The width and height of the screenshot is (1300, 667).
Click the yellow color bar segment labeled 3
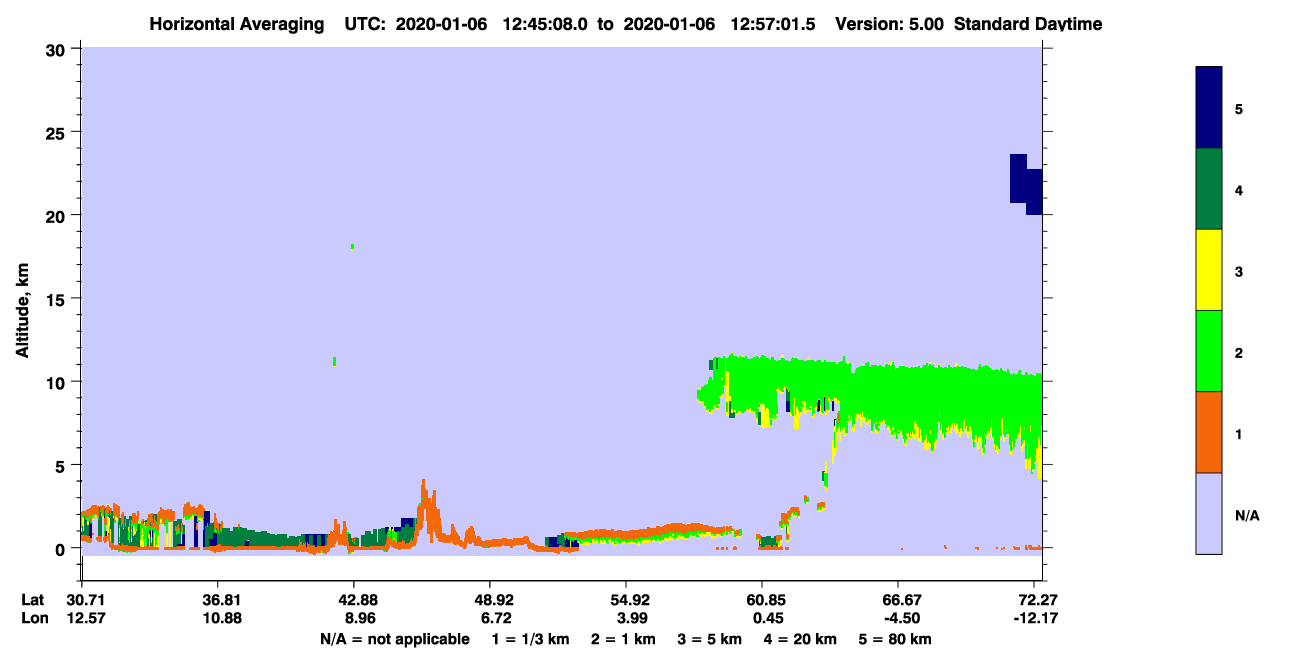click(x=1208, y=270)
